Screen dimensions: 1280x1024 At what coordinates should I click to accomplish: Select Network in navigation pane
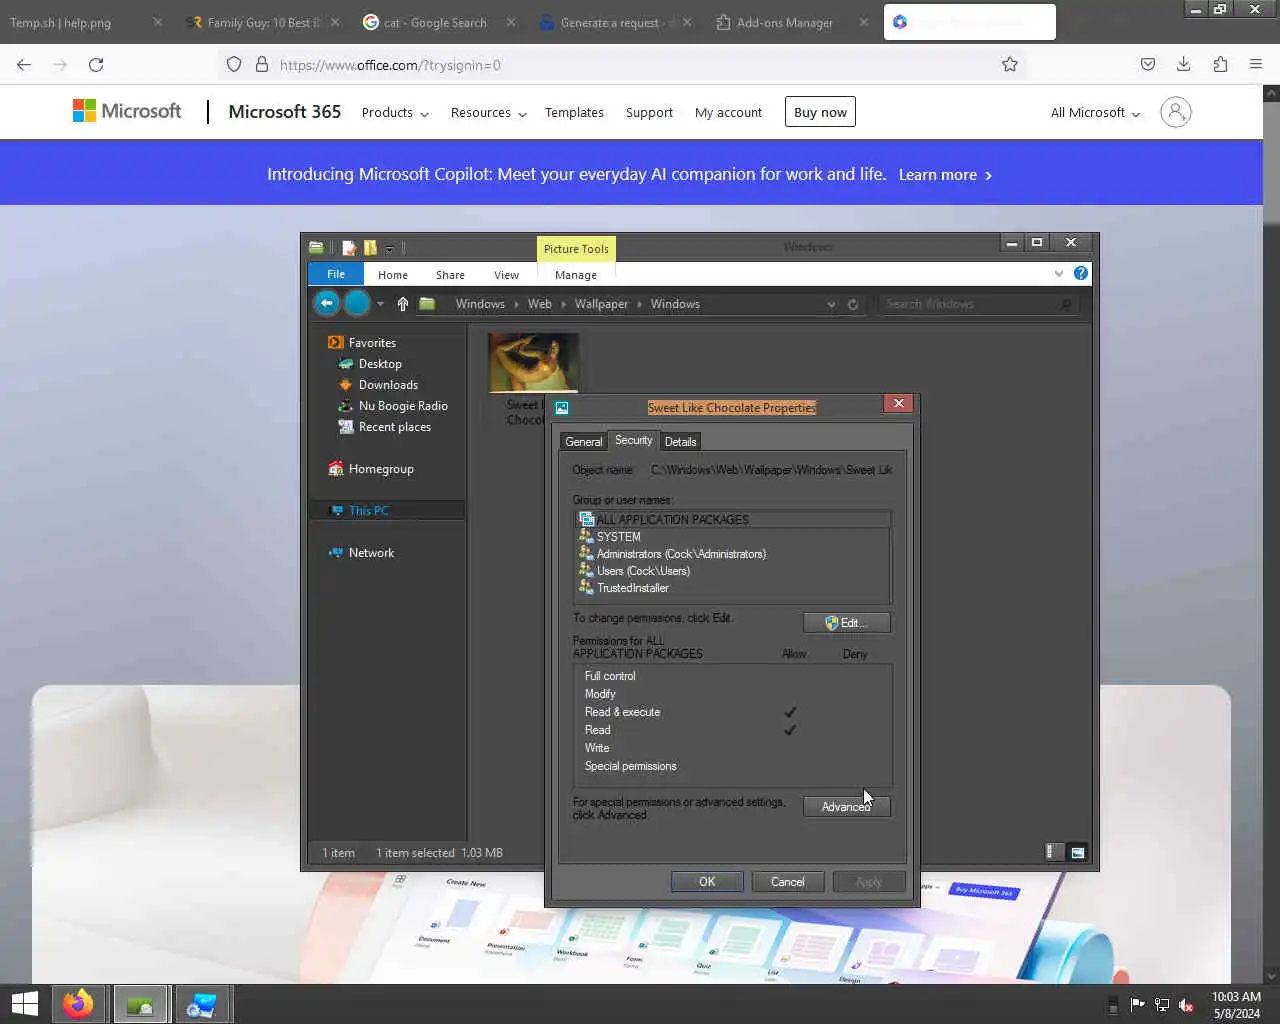pyautogui.click(x=371, y=552)
